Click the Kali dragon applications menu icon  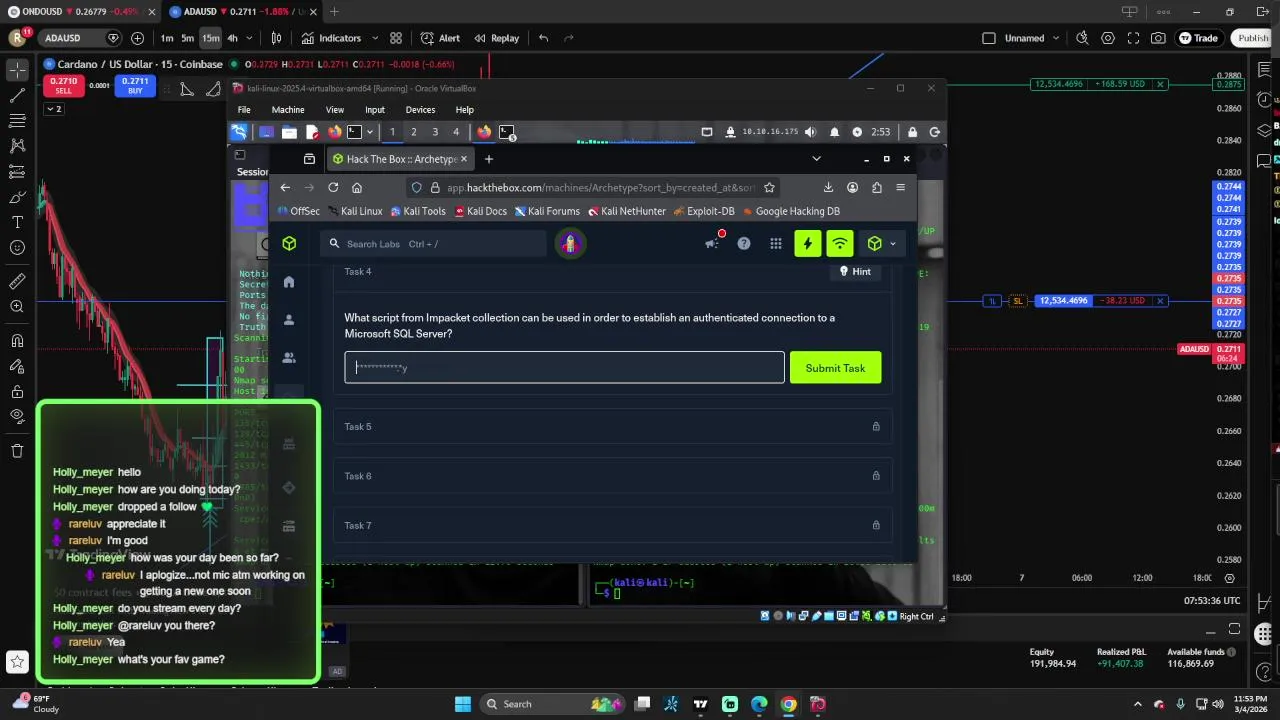pos(239,132)
